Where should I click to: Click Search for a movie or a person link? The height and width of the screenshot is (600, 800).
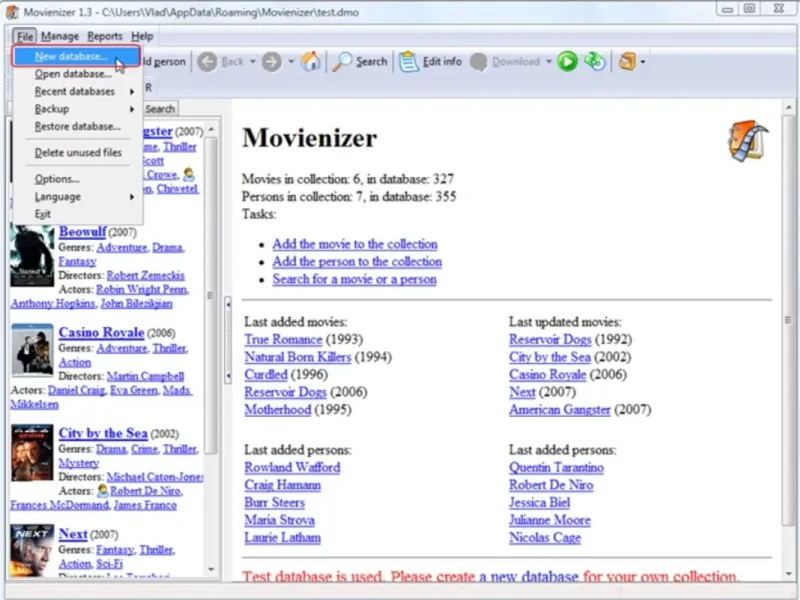coord(355,279)
